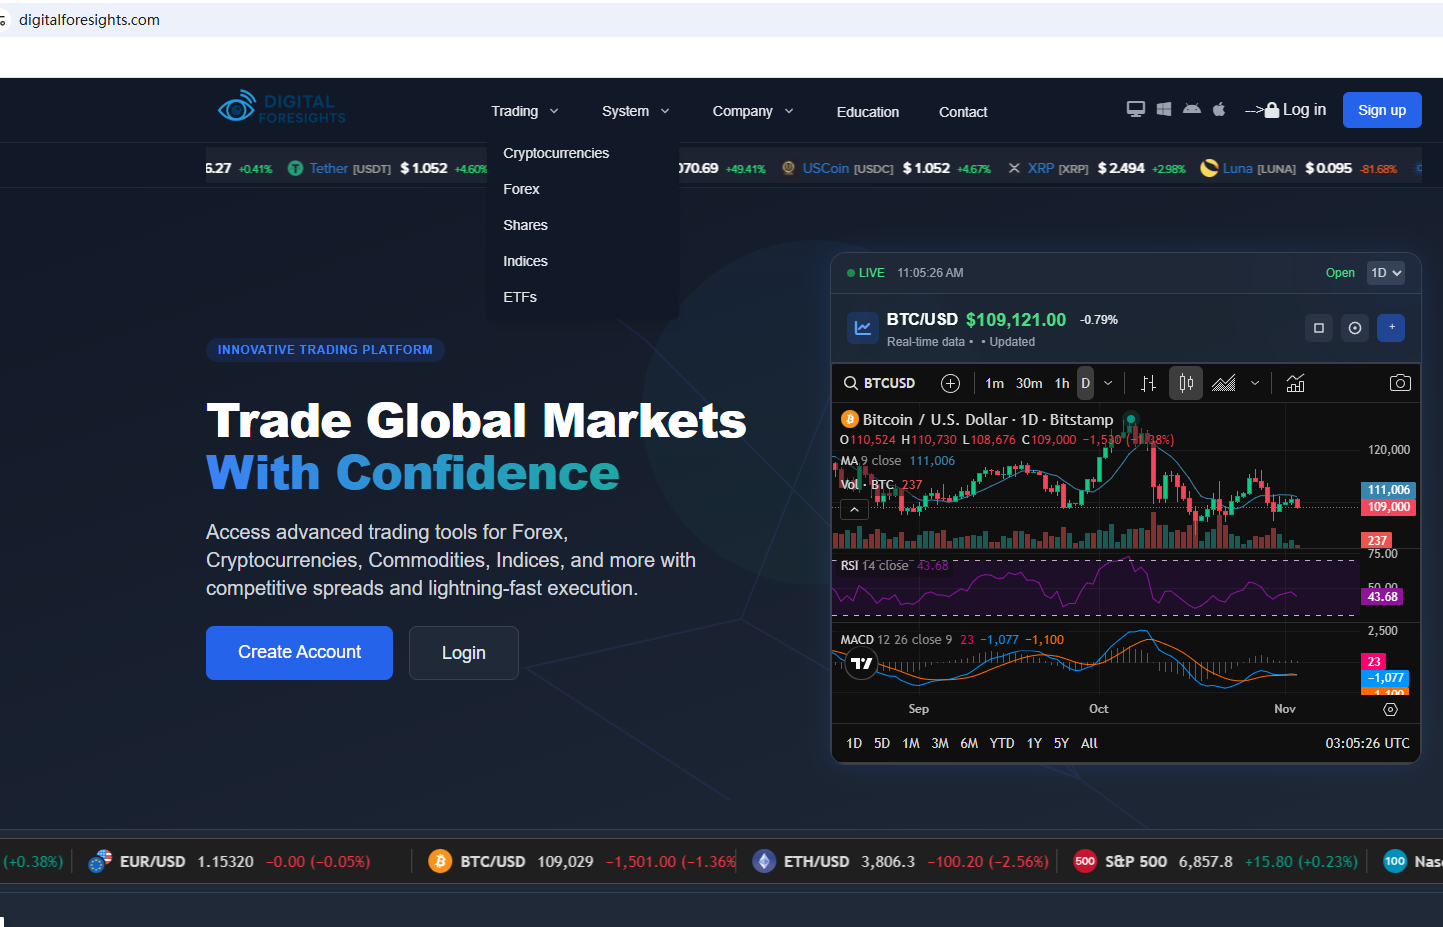The height and width of the screenshot is (927, 1443).
Task: Select the 1m chart interval
Action: pos(994,383)
